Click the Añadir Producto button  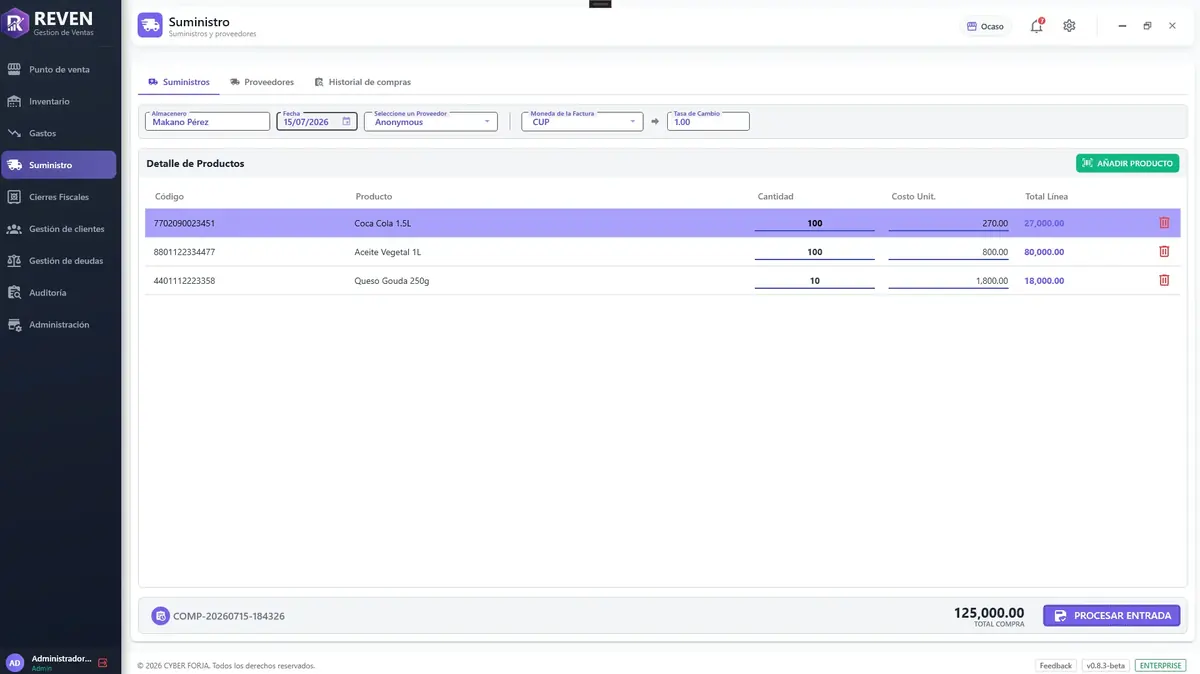1127,163
